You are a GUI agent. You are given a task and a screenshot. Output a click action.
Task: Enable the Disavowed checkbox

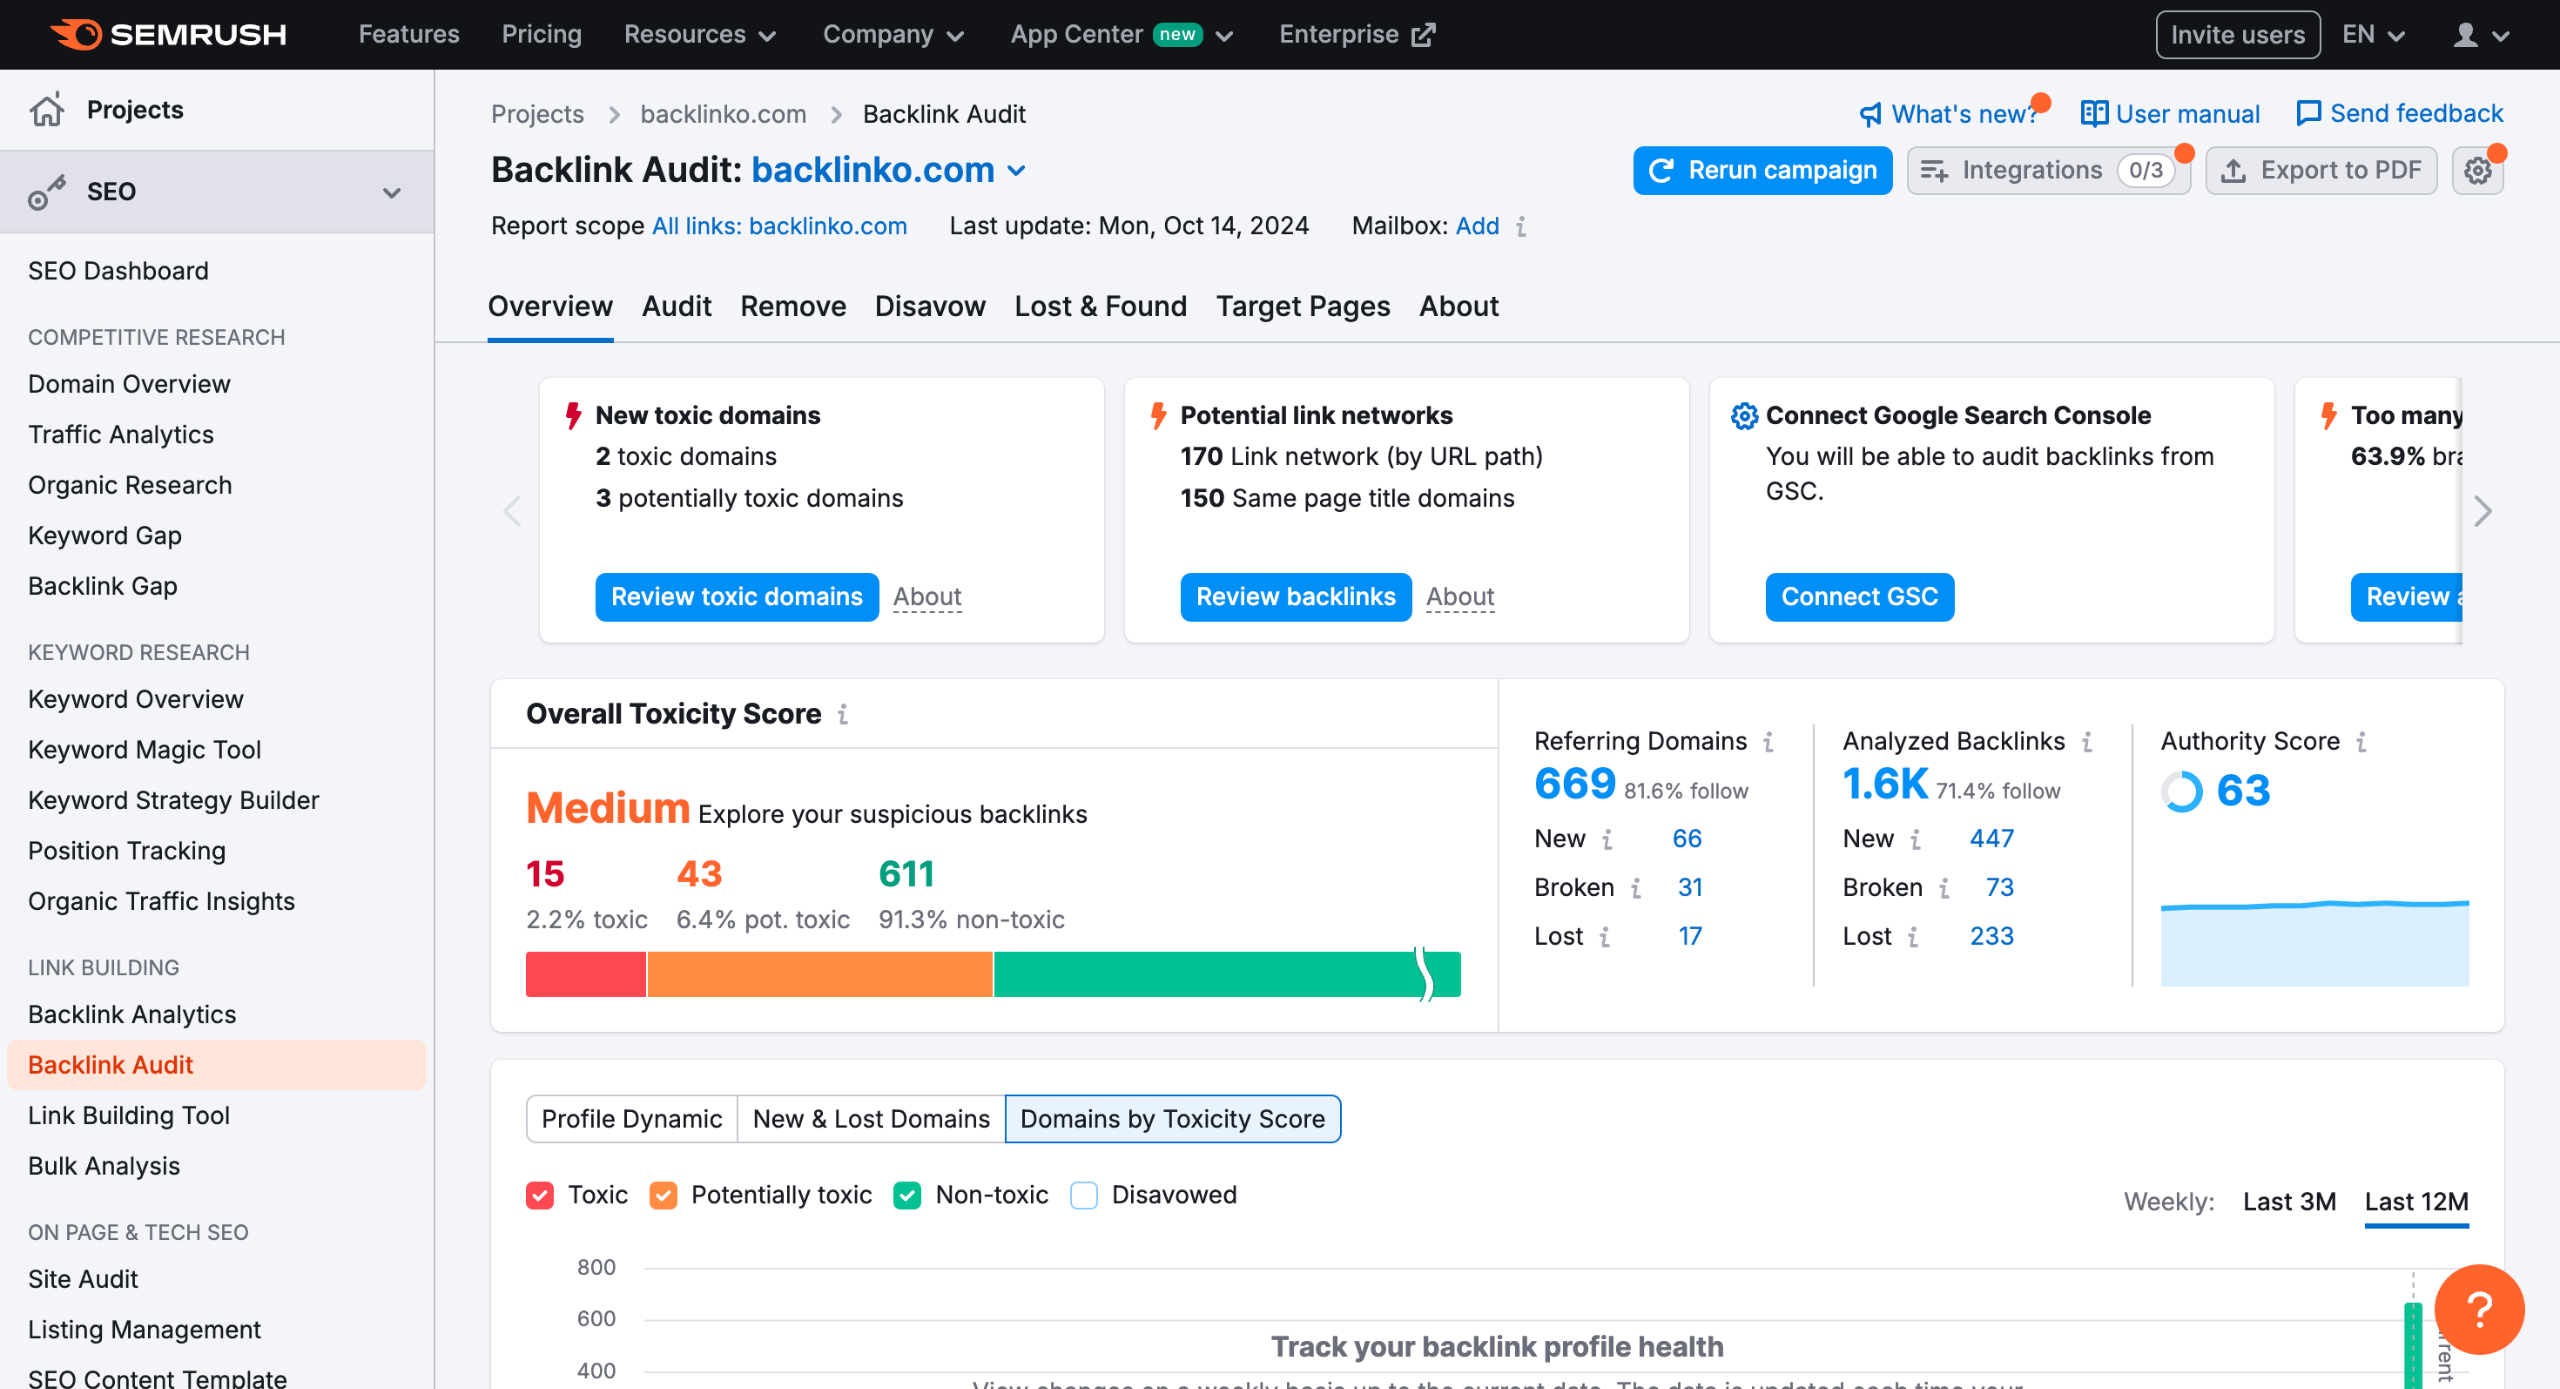[1084, 1195]
